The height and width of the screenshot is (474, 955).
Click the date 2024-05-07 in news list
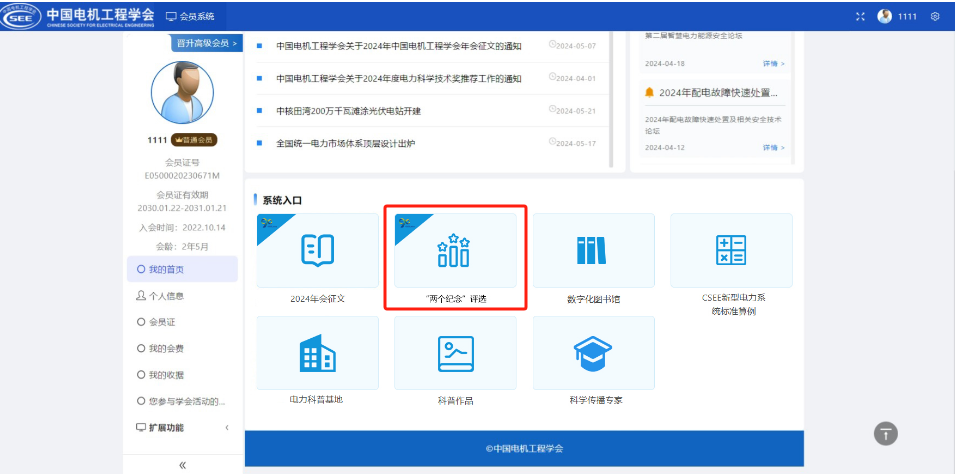click(576, 46)
